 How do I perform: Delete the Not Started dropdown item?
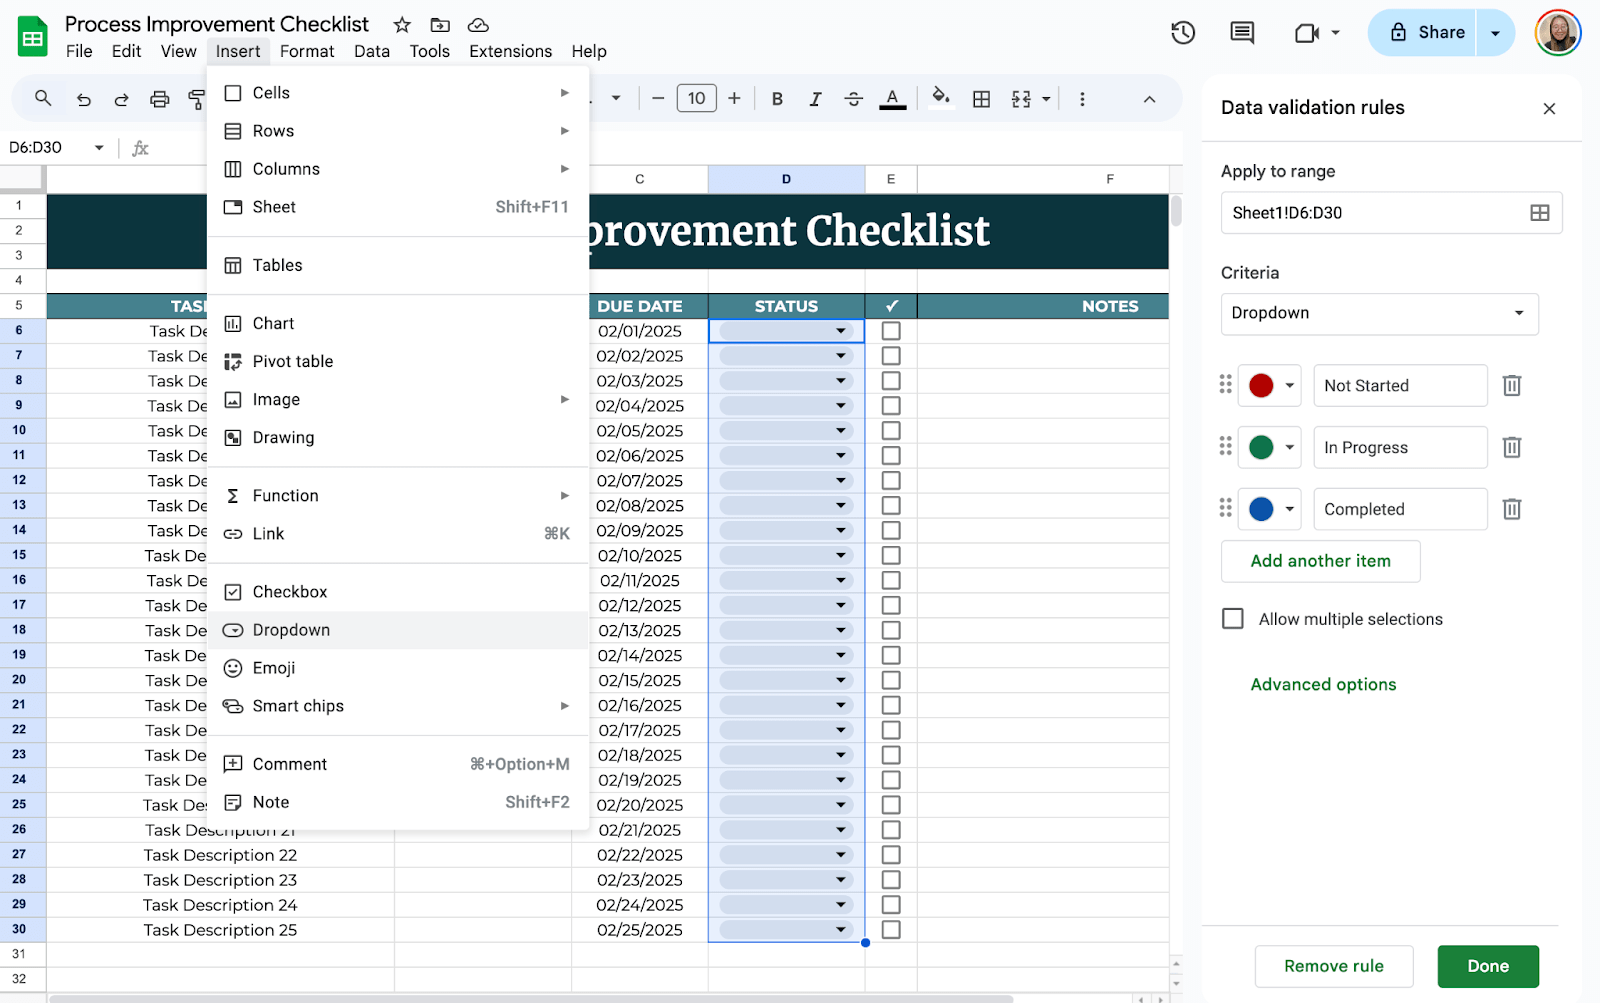coord(1511,386)
